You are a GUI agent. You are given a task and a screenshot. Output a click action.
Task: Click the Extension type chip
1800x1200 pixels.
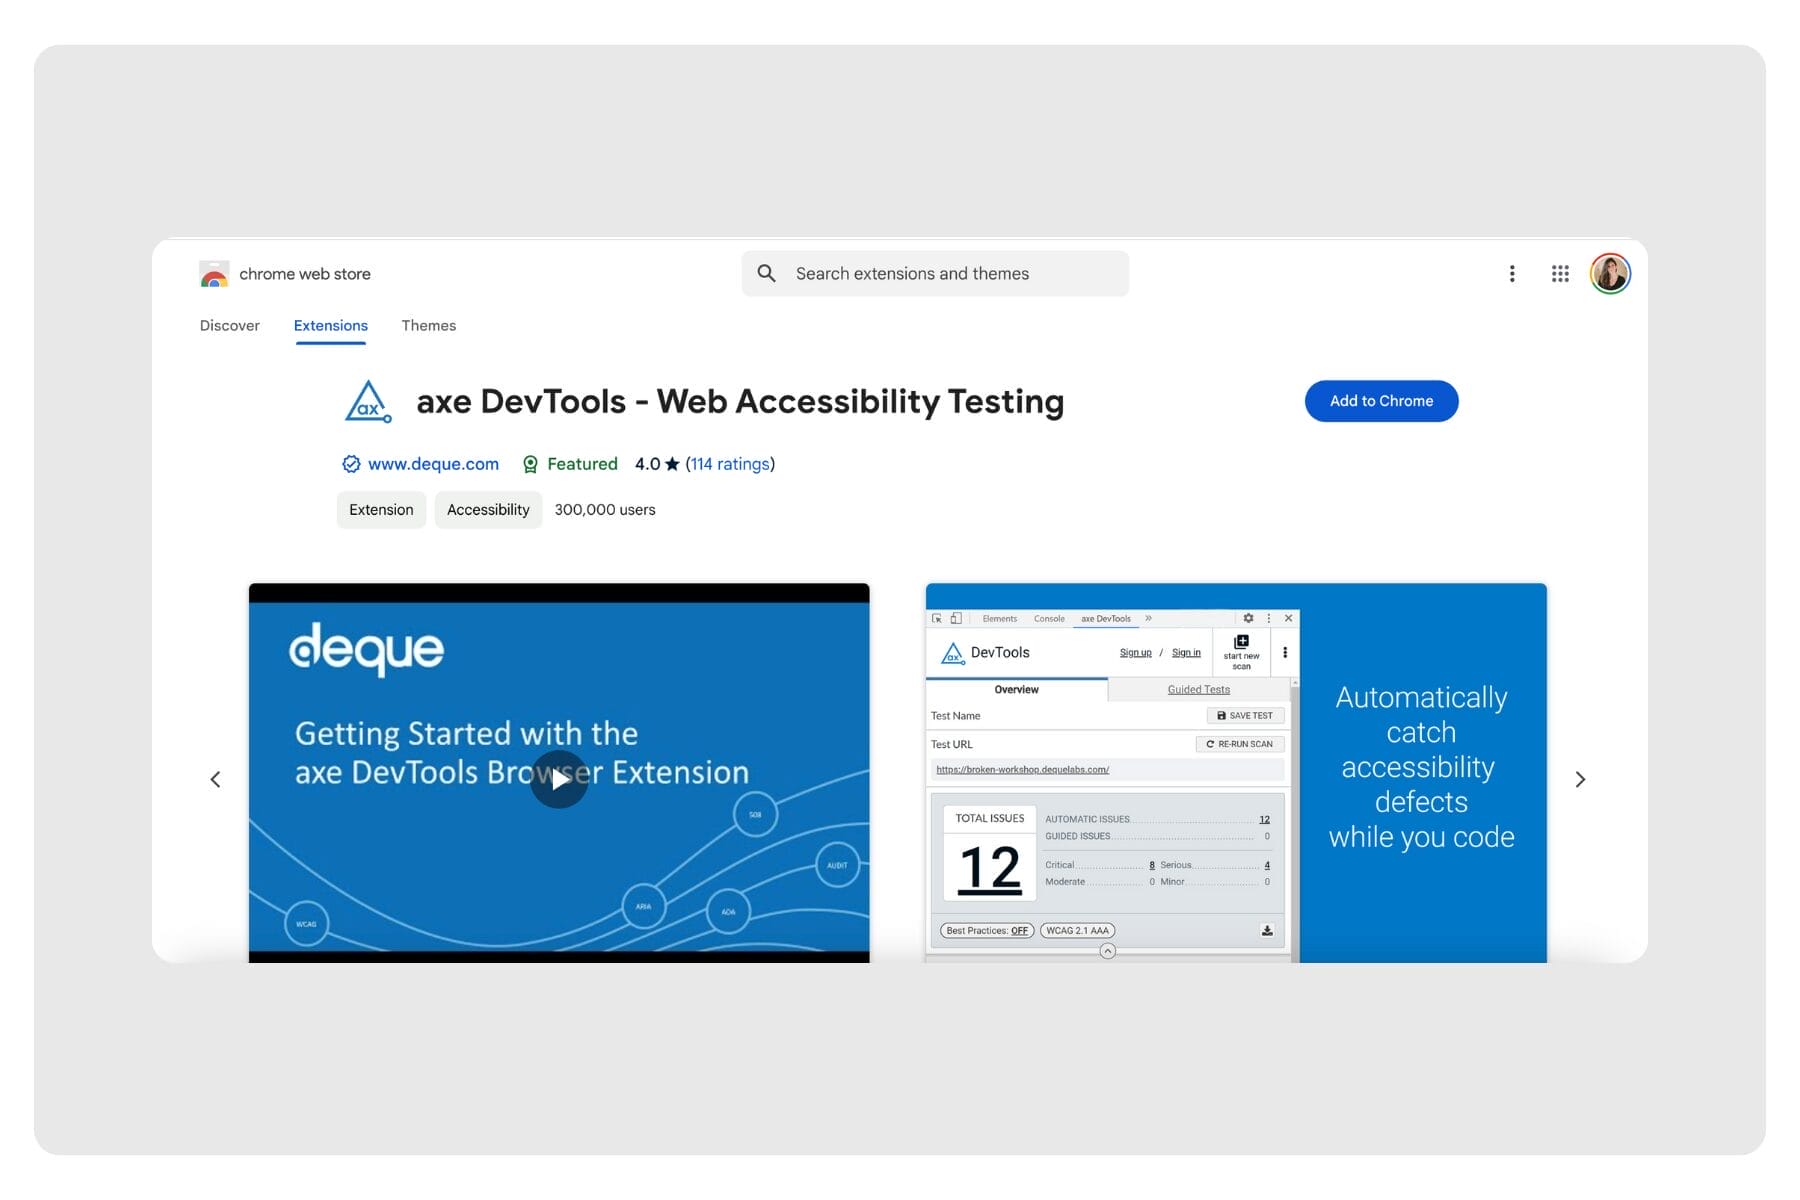coord(381,510)
